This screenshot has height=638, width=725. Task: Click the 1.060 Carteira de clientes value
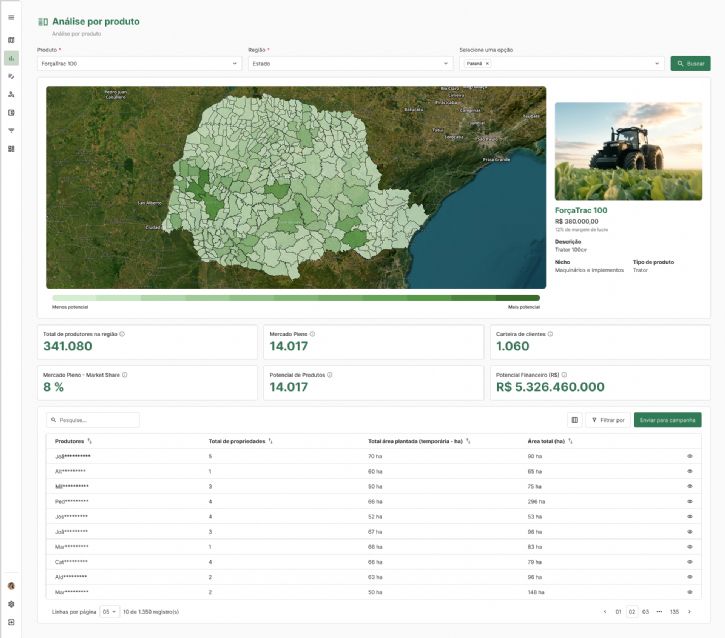(x=512, y=346)
